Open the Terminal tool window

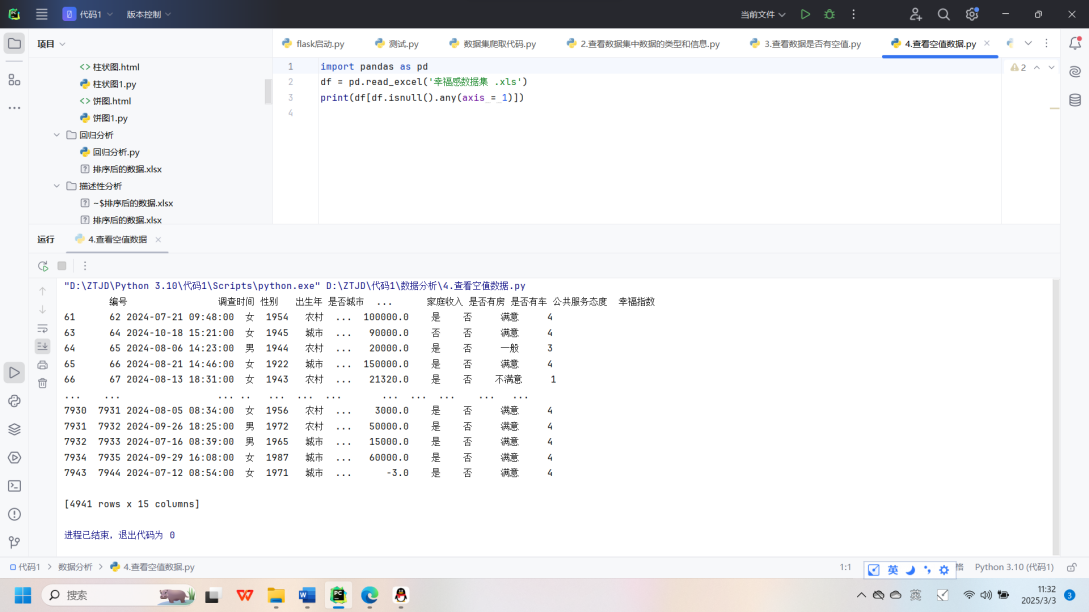click(x=14, y=486)
